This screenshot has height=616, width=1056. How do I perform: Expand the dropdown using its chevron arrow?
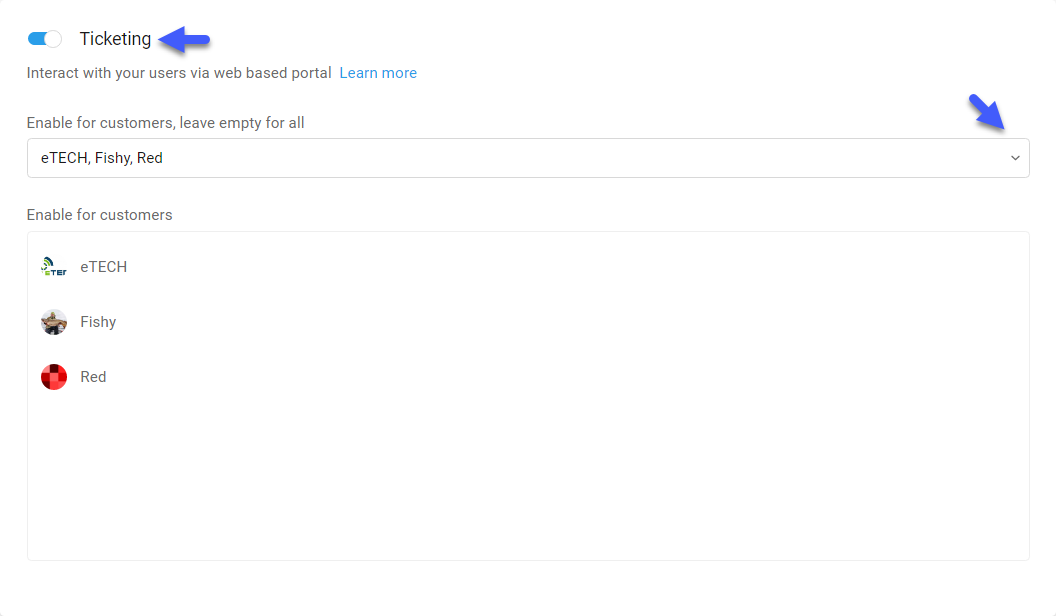pyautogui.click(x=1015, y=158)
